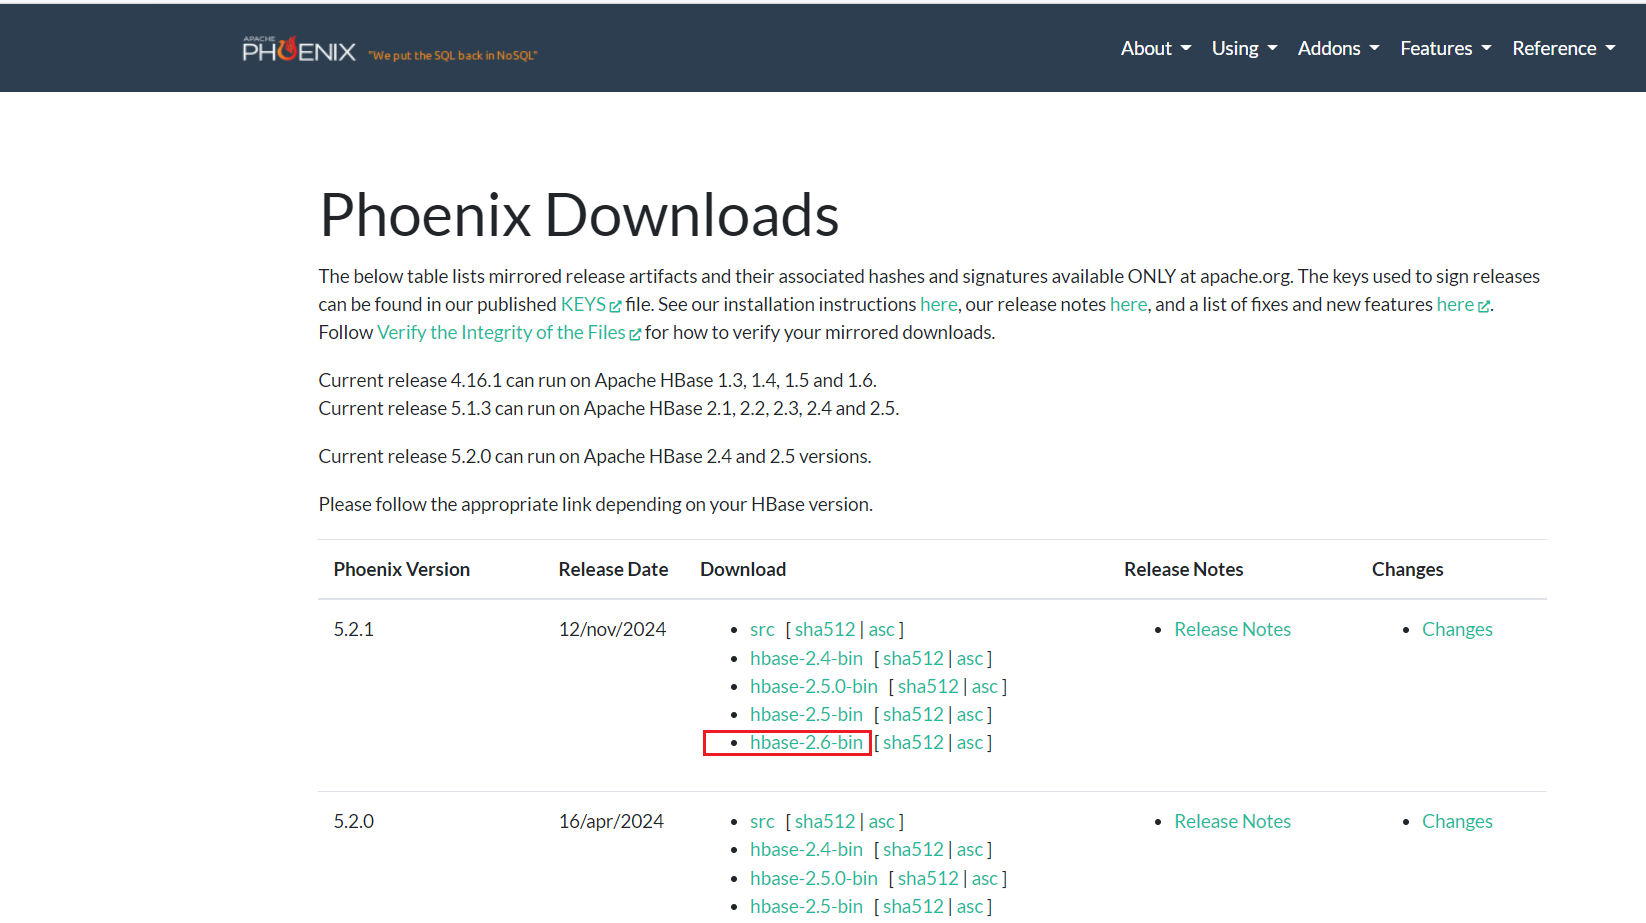Select the 'Release Notes' column header
This screenshot has height=923, width=1646.
1183,569
